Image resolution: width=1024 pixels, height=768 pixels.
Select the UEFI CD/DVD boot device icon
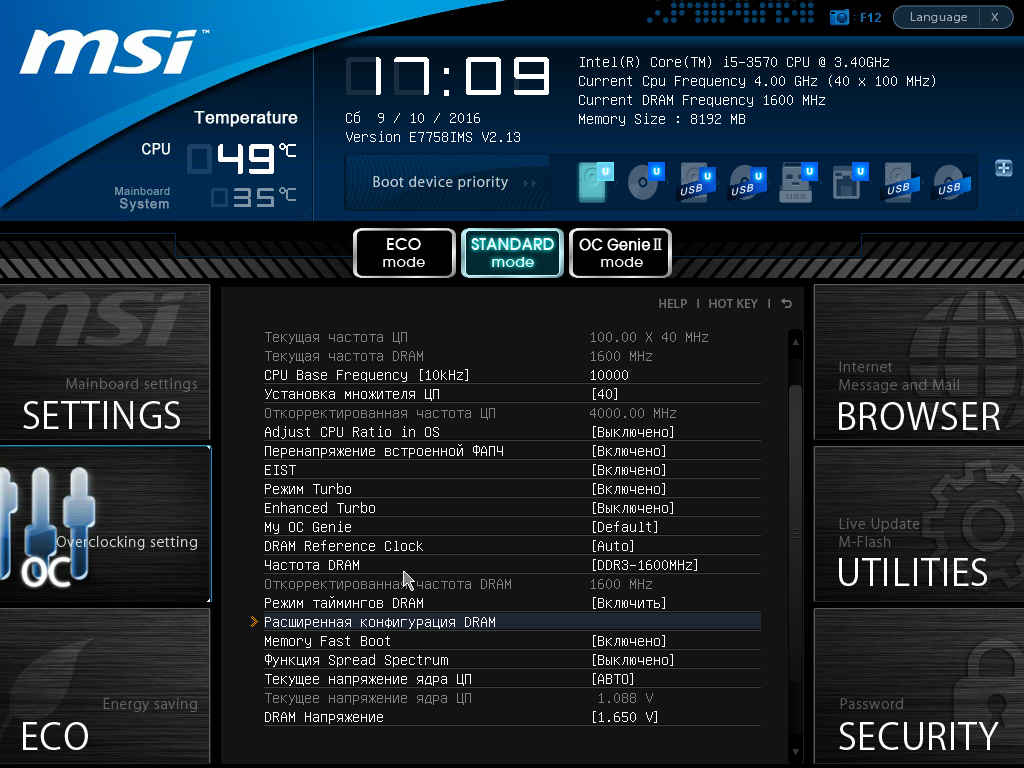pyautogui.click(x=646, y=182)
